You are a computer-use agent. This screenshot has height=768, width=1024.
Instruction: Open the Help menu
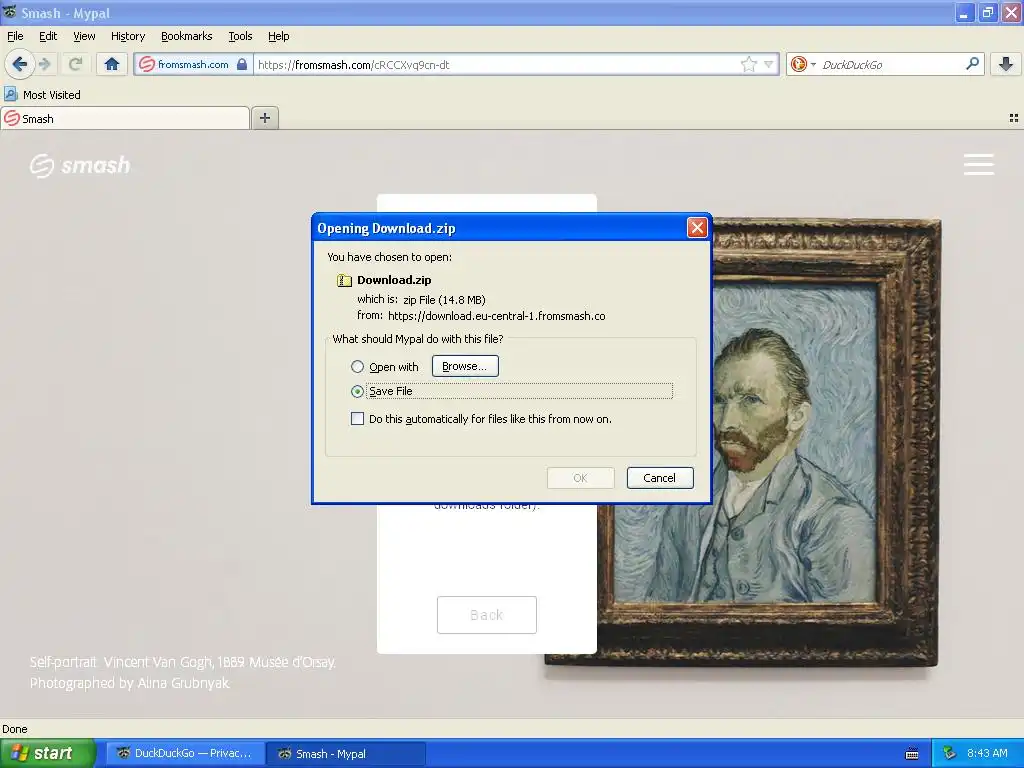[x=278, y=36]
